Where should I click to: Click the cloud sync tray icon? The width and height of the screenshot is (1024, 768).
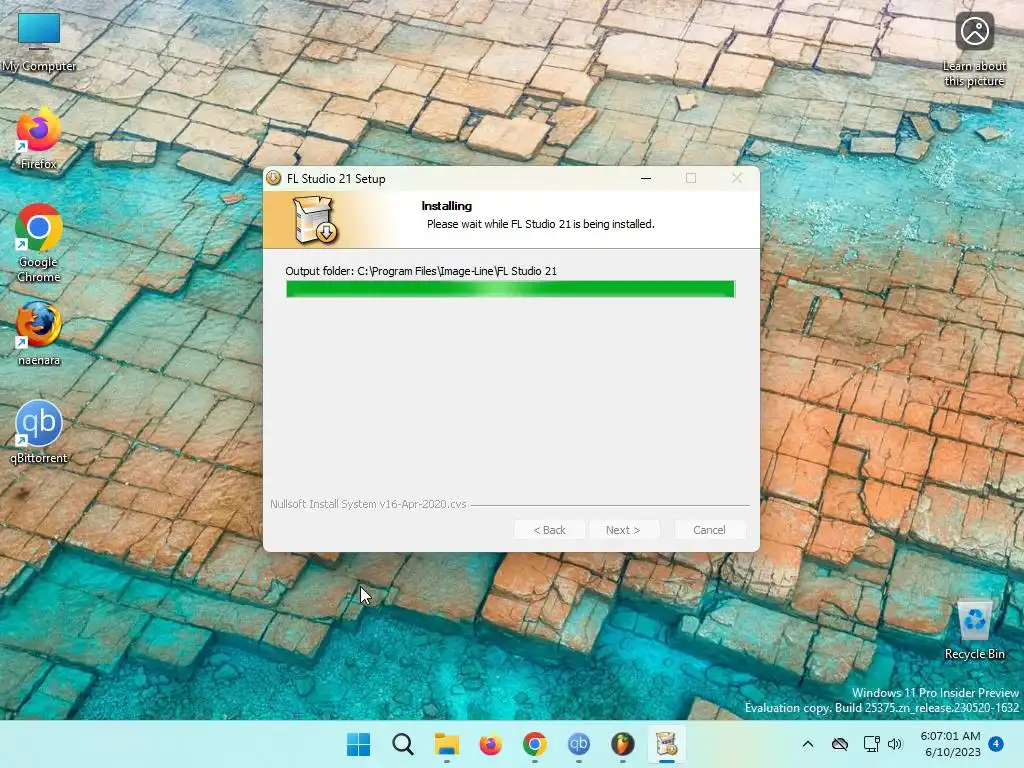[x=840, y=744]
